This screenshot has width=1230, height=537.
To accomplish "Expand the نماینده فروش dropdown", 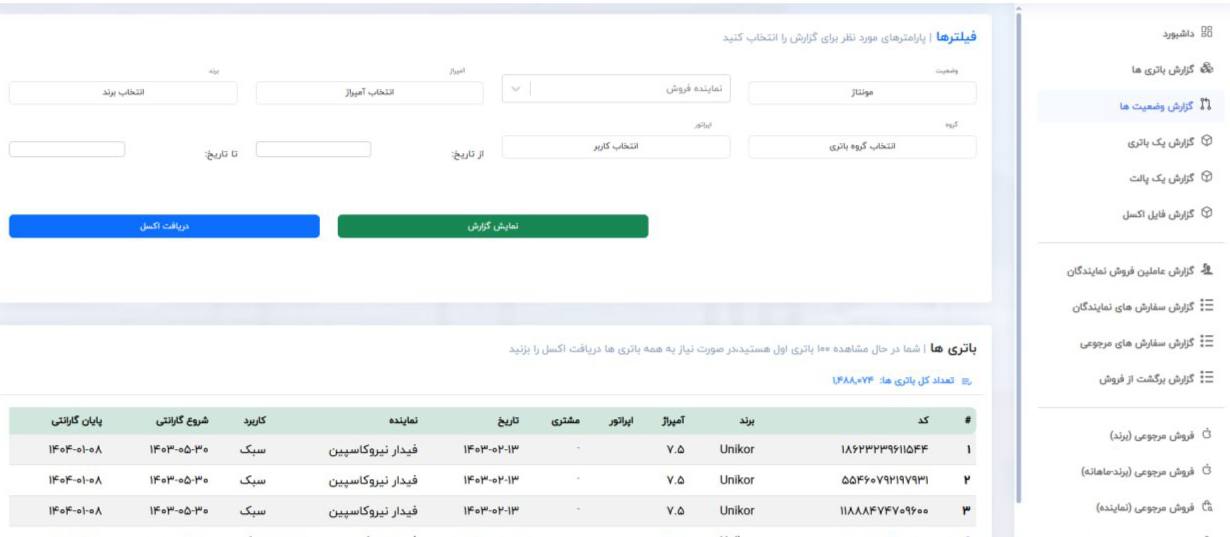I will coord(618,88).
